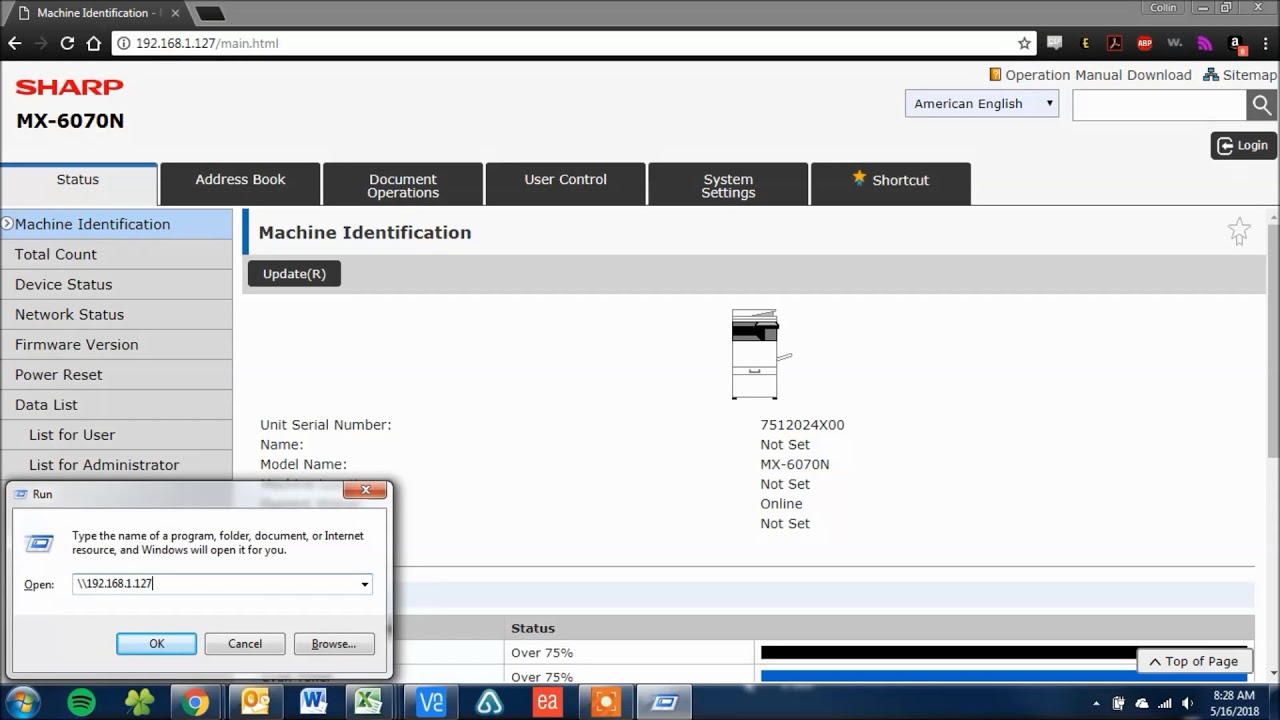Select Machine Identification in the sidebar
Viewport: 1280px width, 720px height.
(116, 224)
